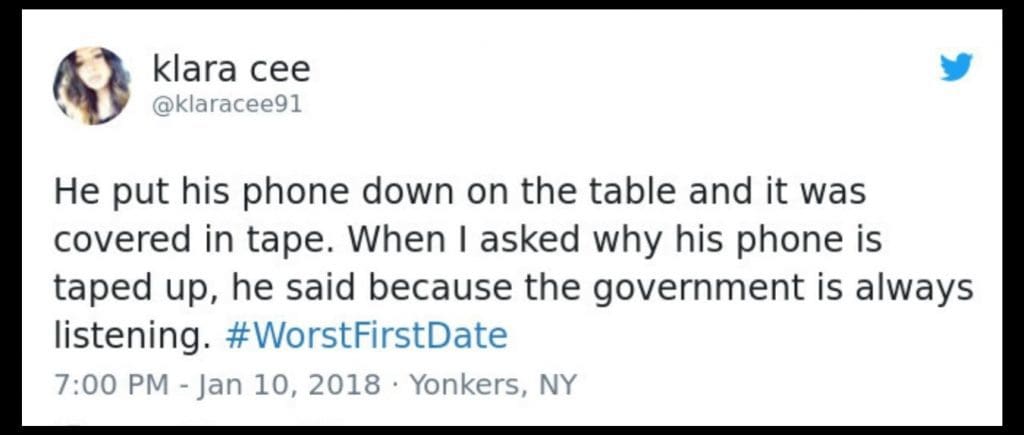The height and width of the screenshot is (435, 1024).
Task: Click the word "said" in the tweet
Action: [321, 288]
